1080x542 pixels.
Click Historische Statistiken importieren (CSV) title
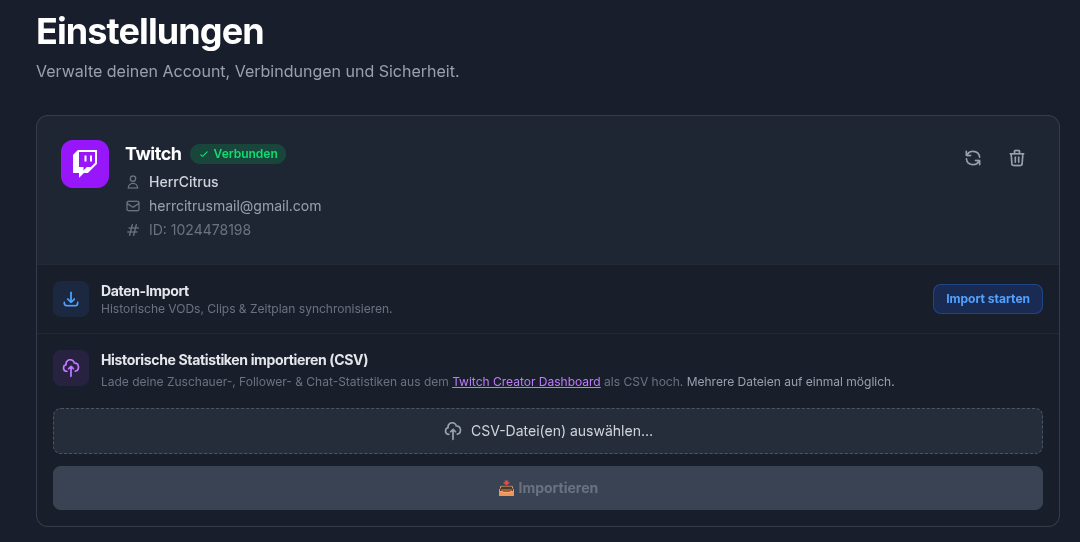pos(234,359)
